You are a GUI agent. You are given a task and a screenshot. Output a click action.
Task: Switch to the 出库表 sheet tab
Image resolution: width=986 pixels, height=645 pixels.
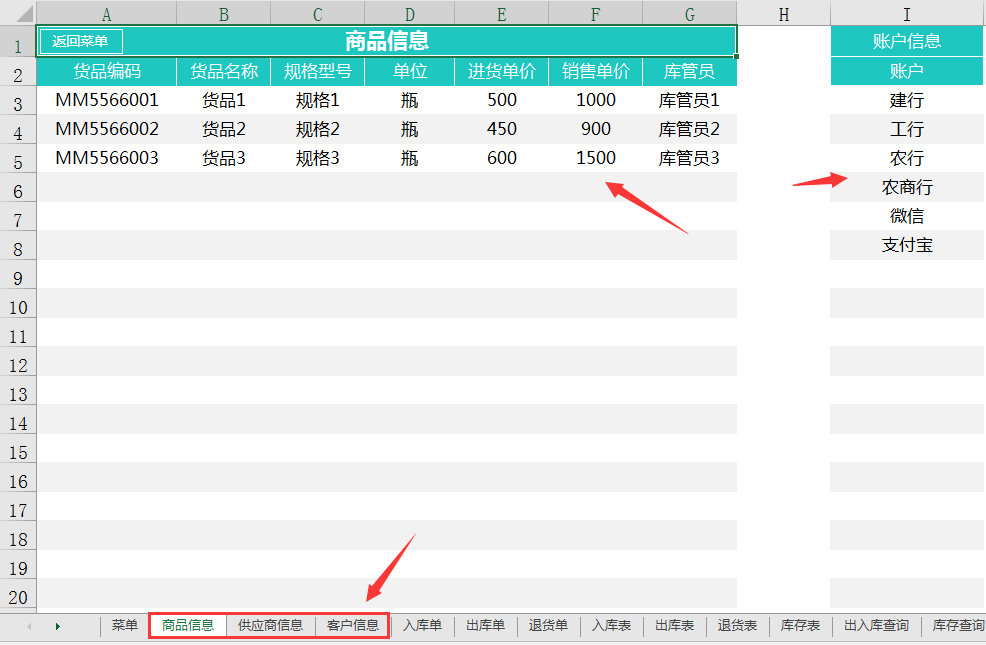[x=674, y=626]
